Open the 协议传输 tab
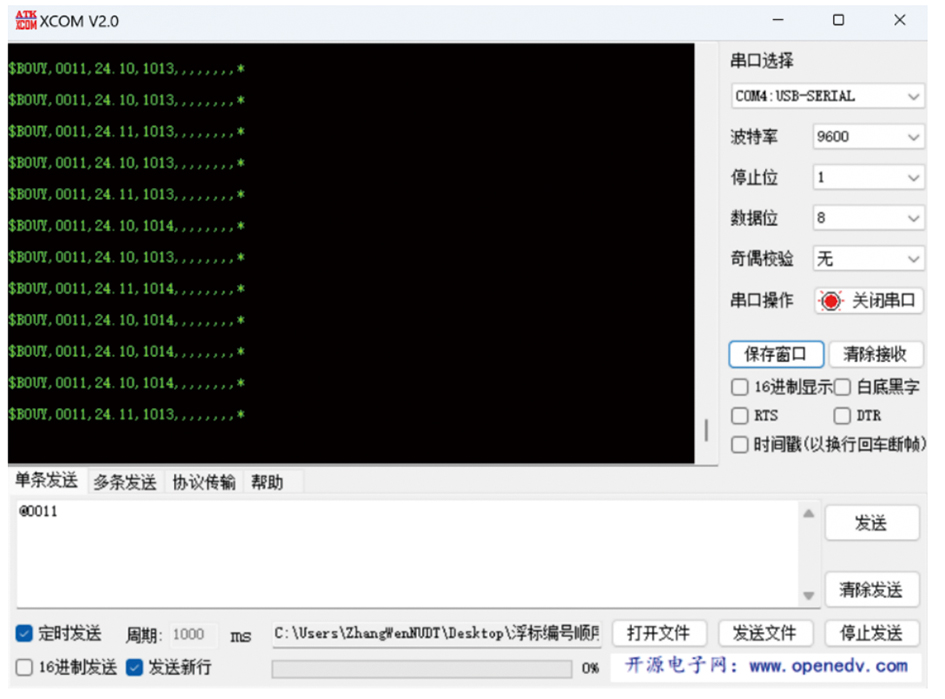The width and height of the screenshot is (945, 699). tap(203, 483)
